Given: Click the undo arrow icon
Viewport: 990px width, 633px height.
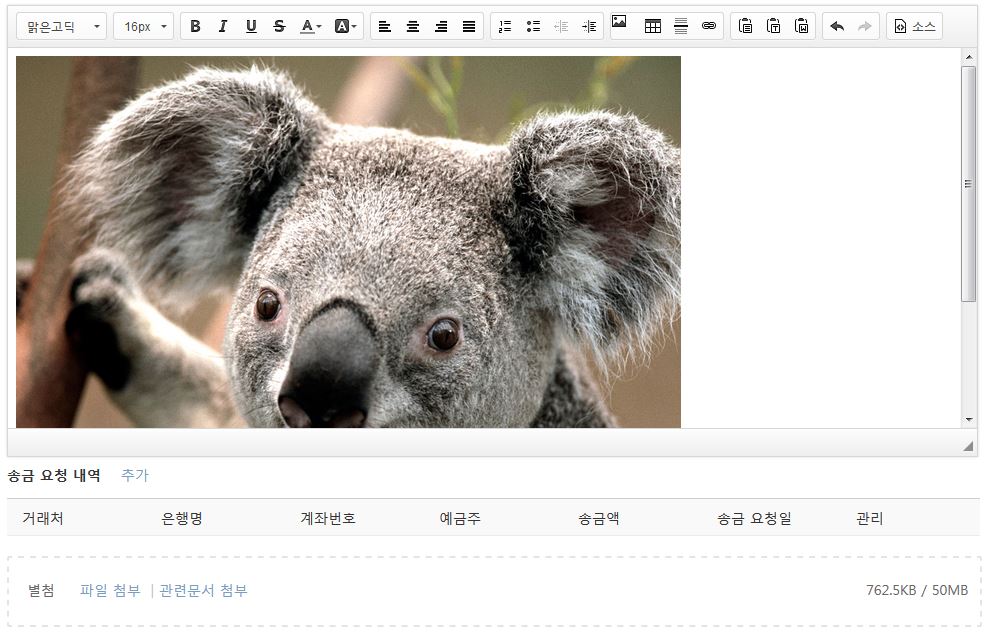Looking at the screenshot, I should [837, 27].
